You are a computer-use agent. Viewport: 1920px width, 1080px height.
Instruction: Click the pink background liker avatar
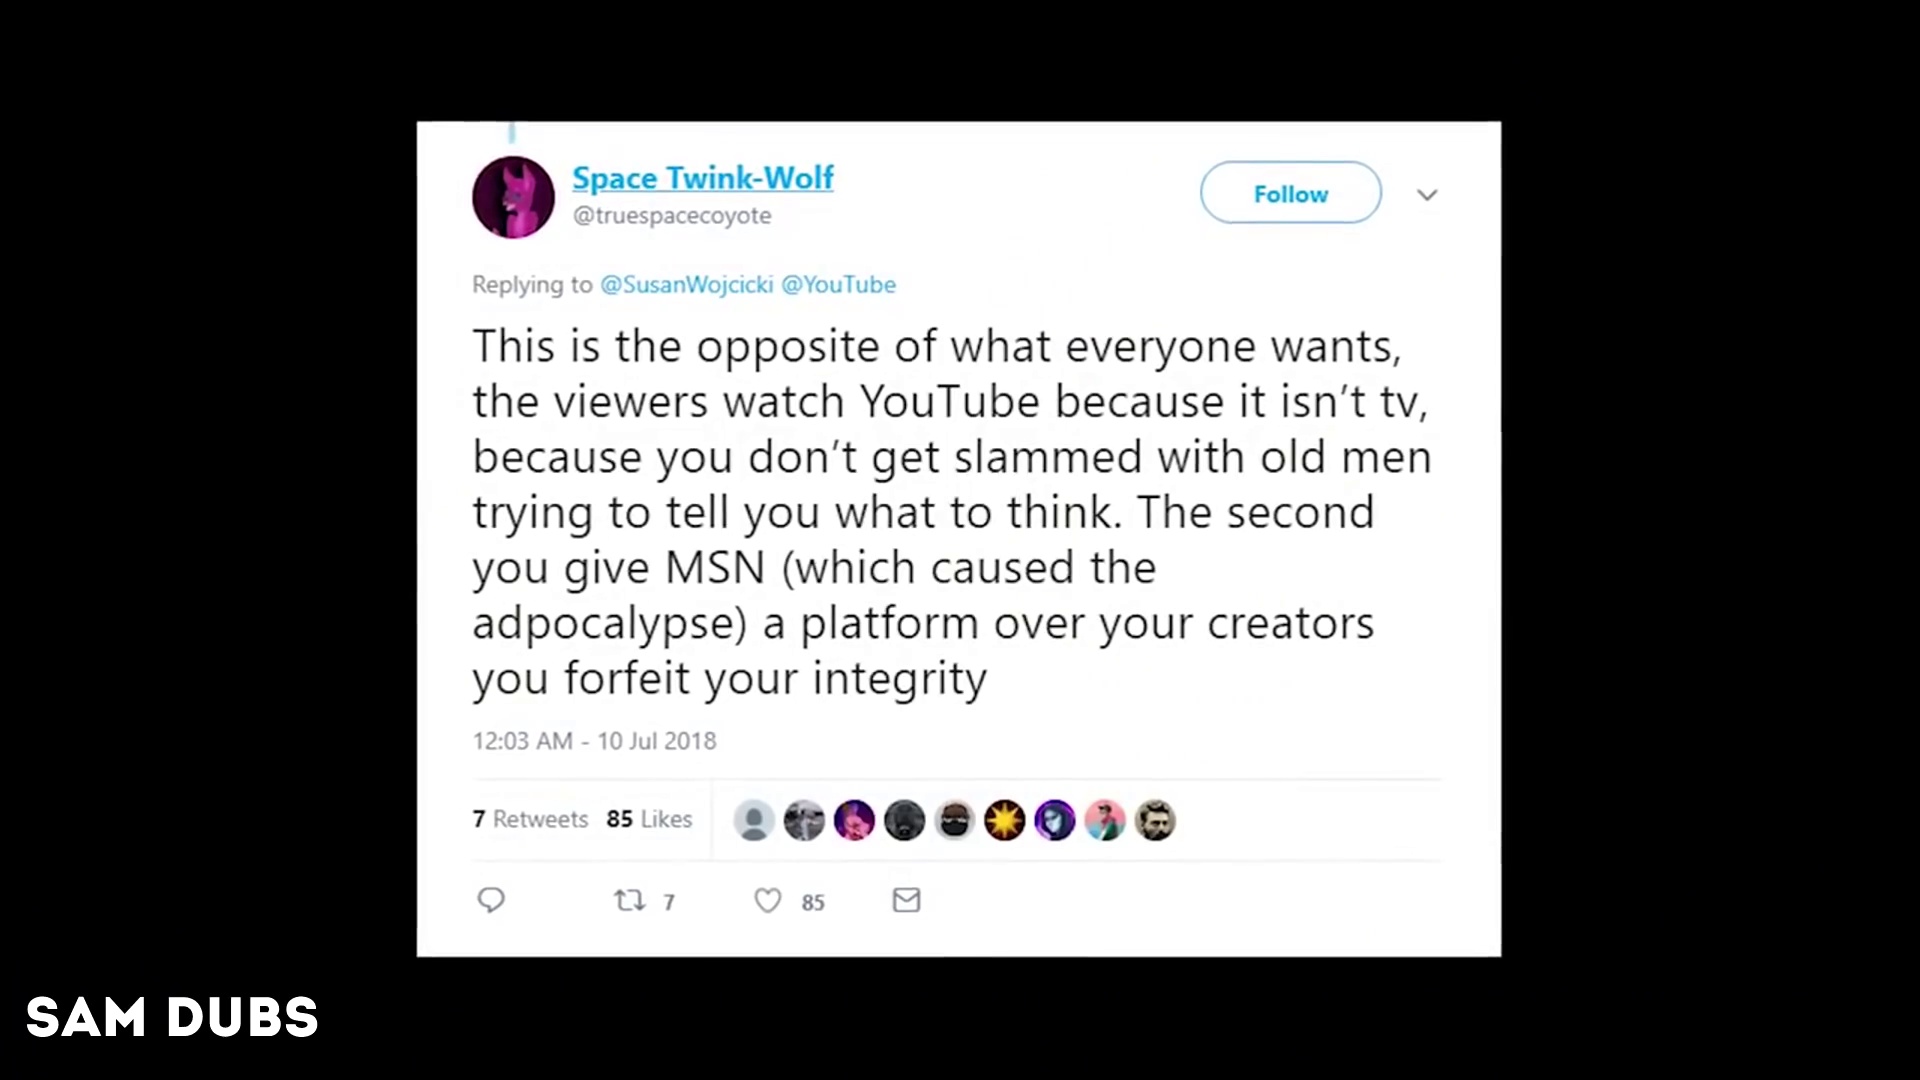coord(1105,820)
